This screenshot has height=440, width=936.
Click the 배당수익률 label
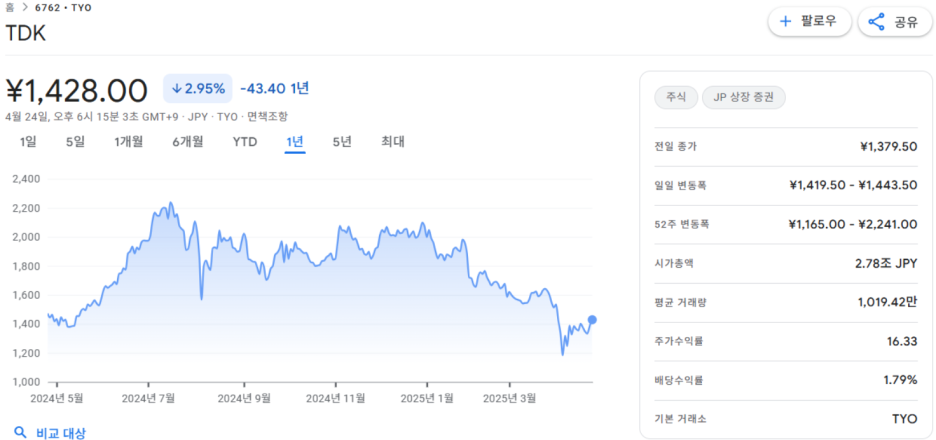click(x=679, y=380)
